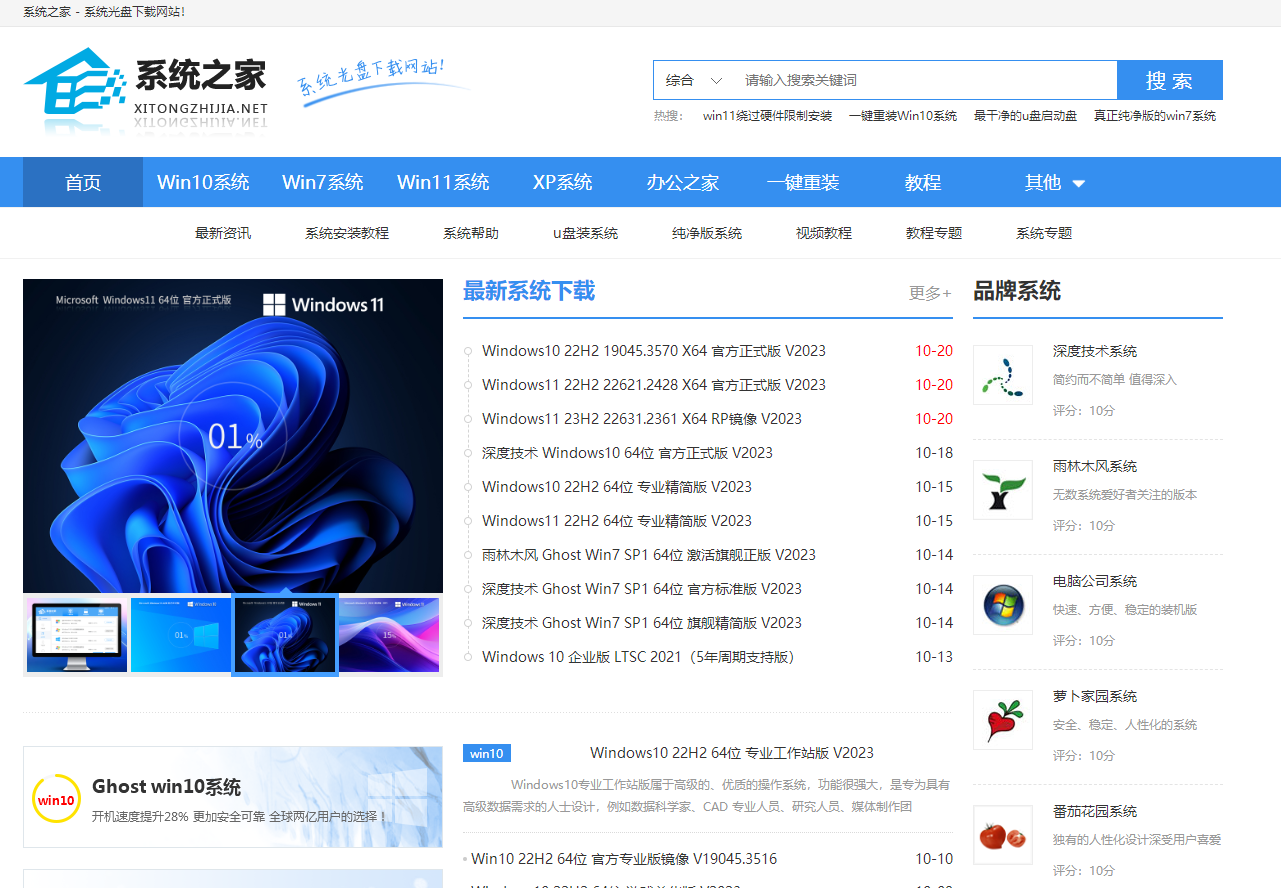Open the carousel by clicking the Windows 11 banner

tap(232, 435)
